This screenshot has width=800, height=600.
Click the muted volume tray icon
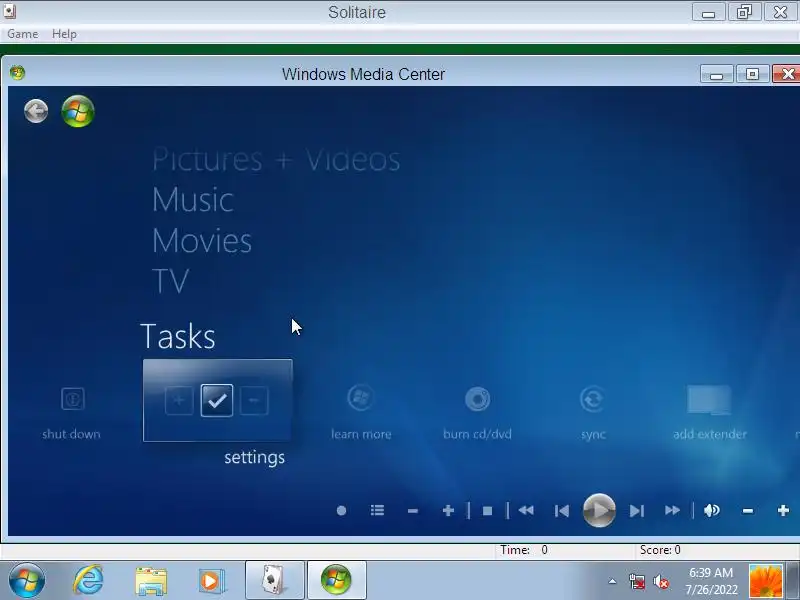pos(661,581)
